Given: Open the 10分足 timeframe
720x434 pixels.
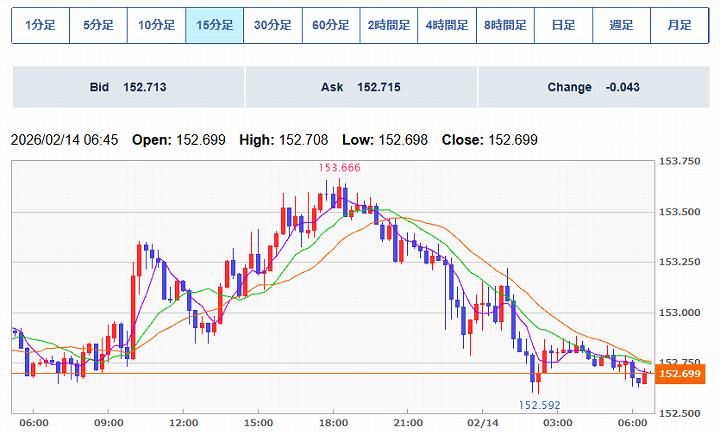Looking at the screenshot, I should pyautogui.click(x=156, y=24).
